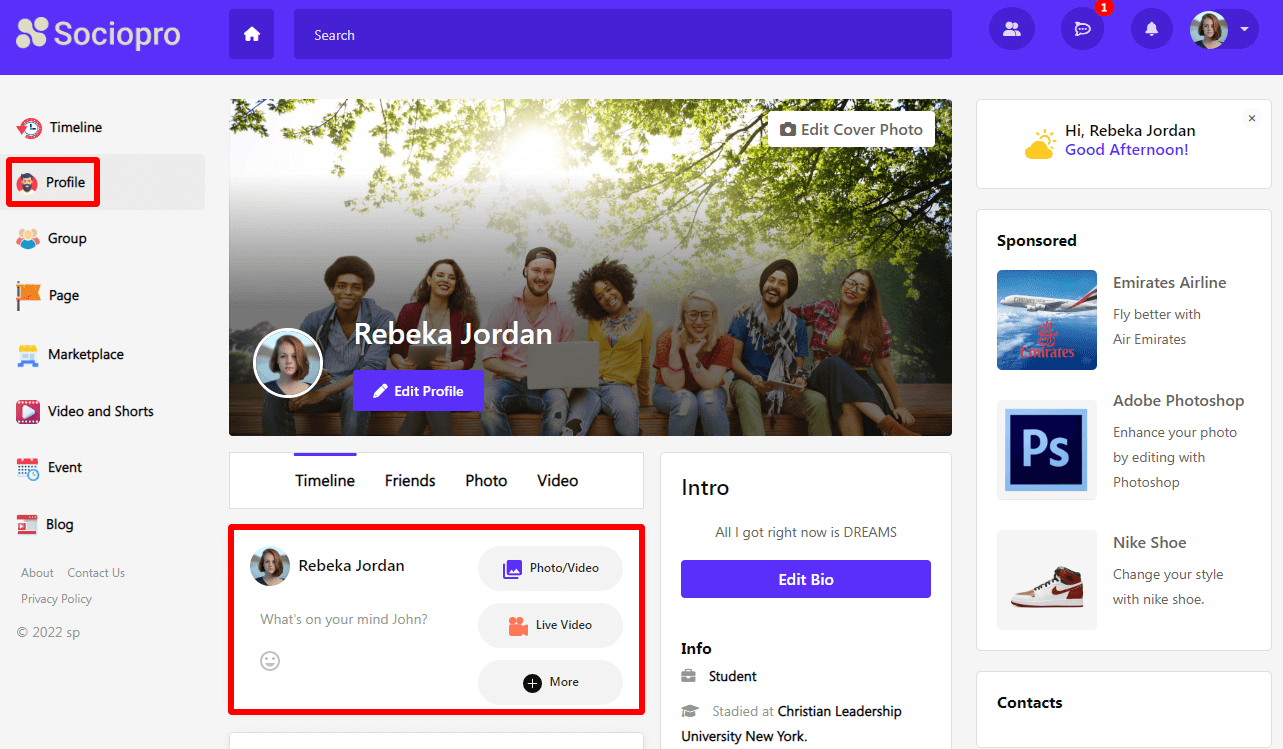Click the Search input field
The image size is (1283, 749).
(622, 35)
